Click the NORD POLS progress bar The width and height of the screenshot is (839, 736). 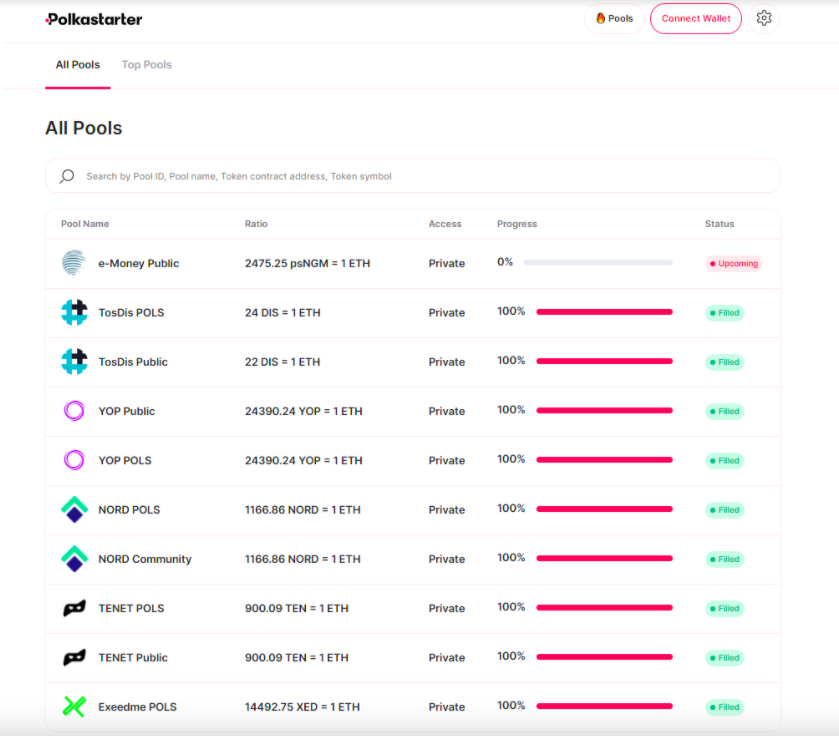[605, 509]
